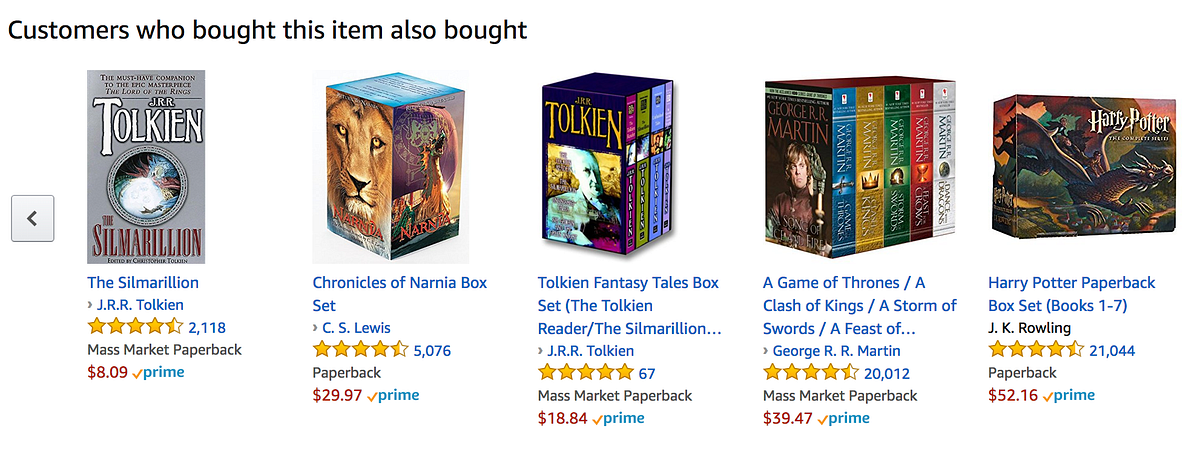
Task: Open the 2,118 reviews count link
Action: coord(207,327)
